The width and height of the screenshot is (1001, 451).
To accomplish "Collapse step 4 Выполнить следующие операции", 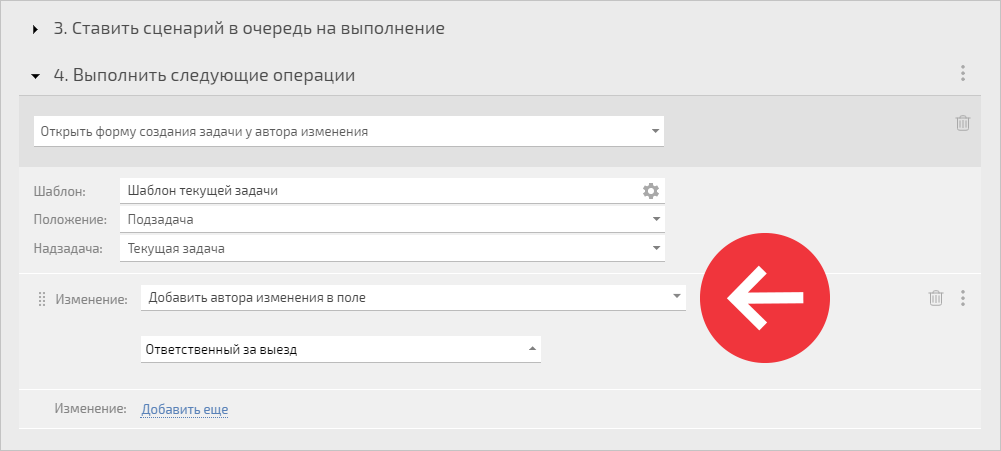I will click(35, 76).
